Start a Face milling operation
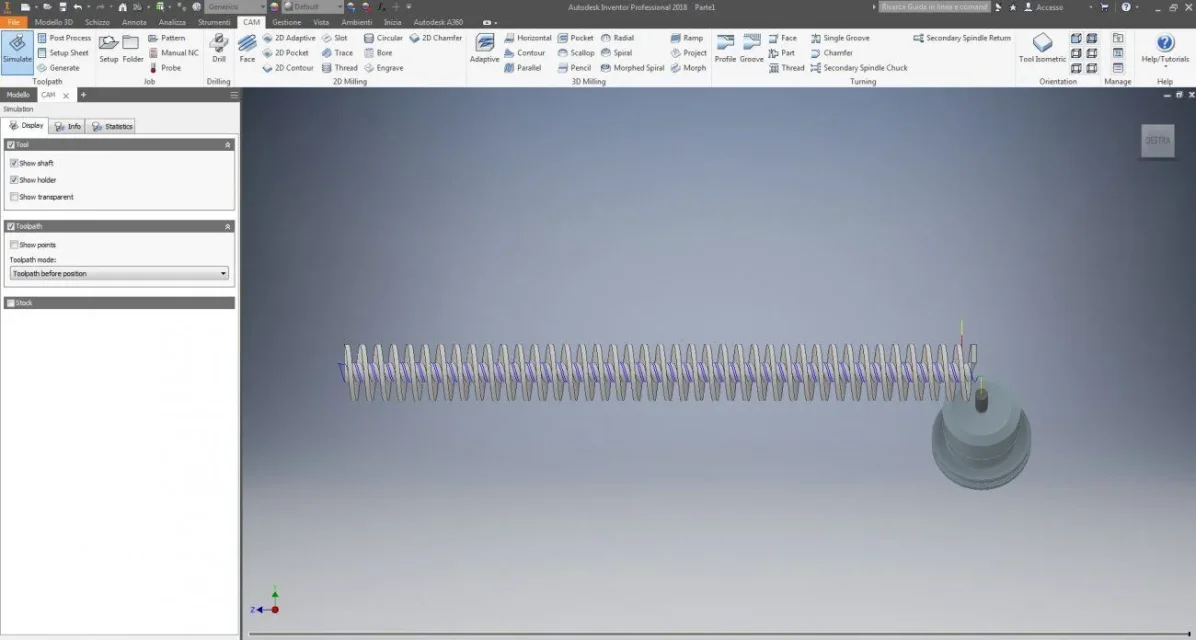This screenshot has width=1196, height=640. click(x=247, y=49)
